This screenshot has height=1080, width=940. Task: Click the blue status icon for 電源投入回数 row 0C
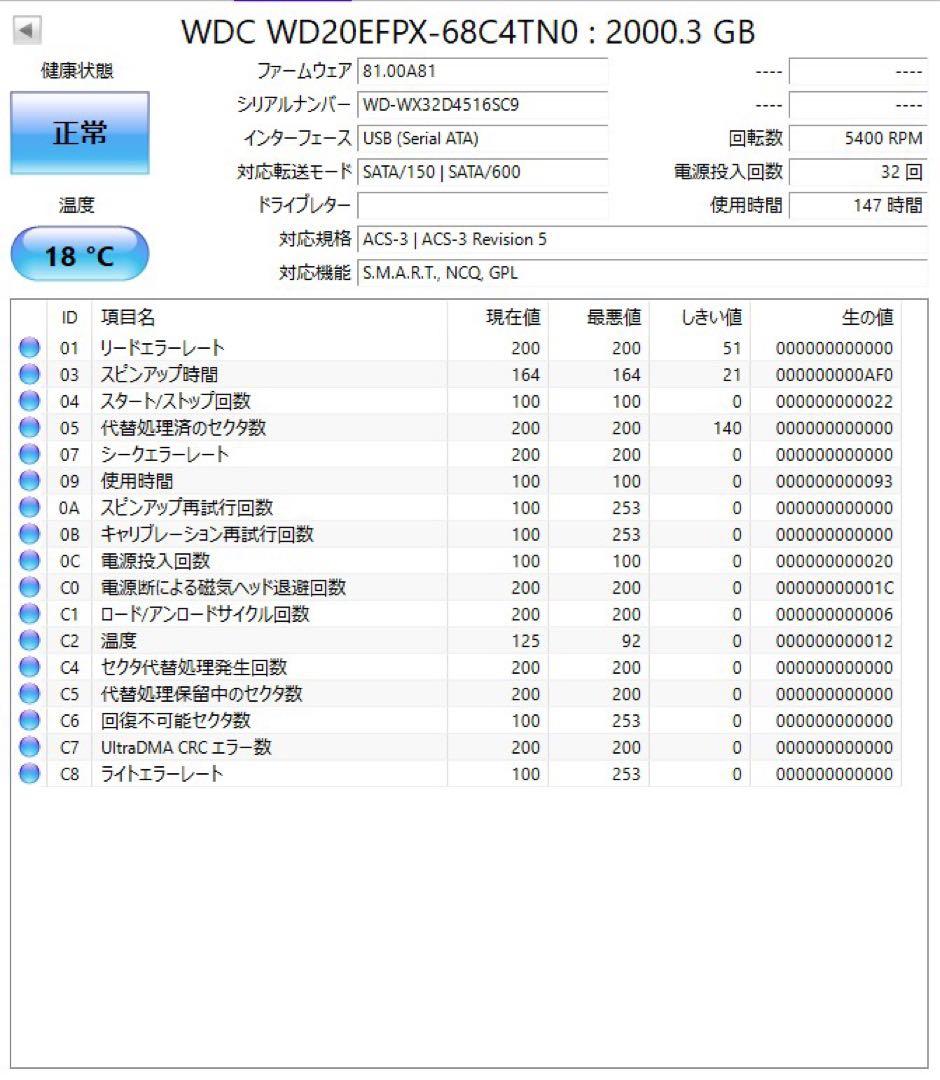coord(28,561)
